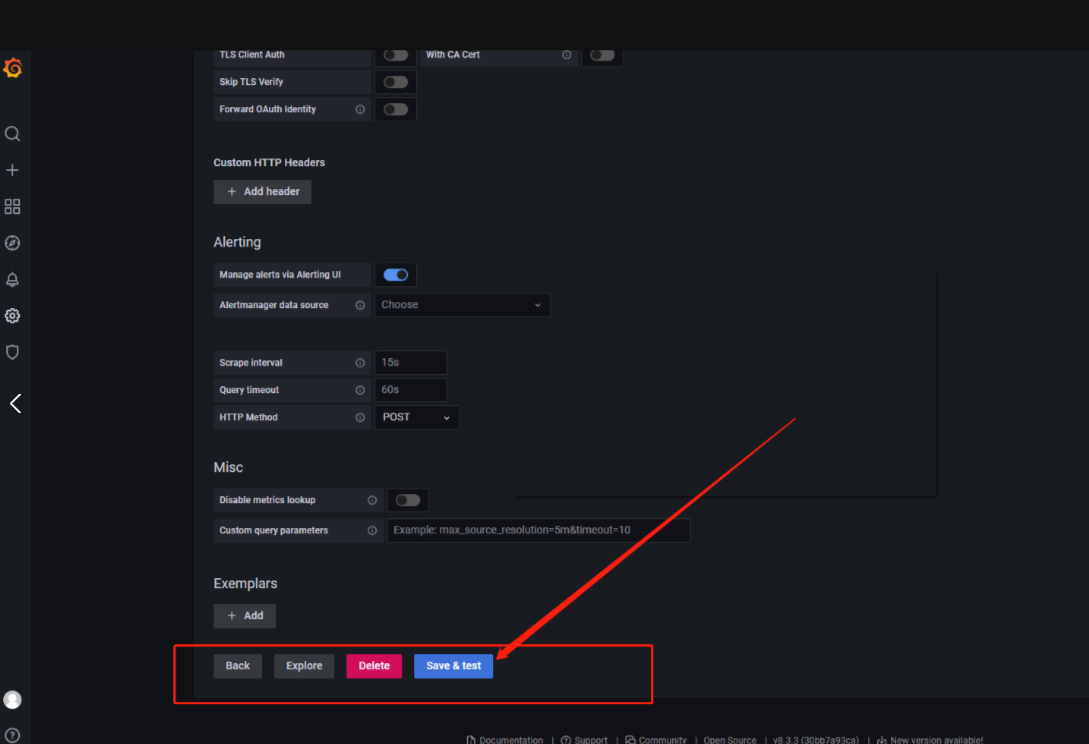Show info for Scrape interval
This screenshot has height=744, width=1089.
tap(360, 363)
